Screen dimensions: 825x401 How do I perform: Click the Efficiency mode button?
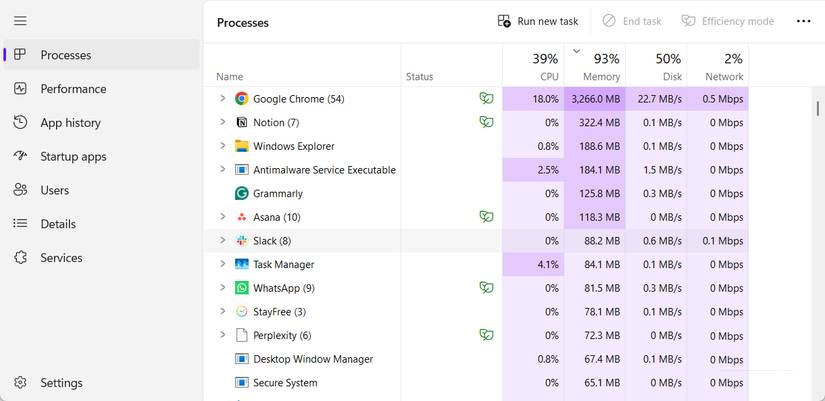coord(728,21)
